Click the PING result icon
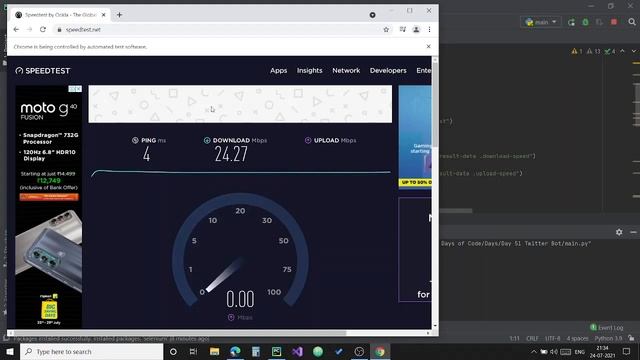This screenshot has height=360, width=640. (135, 140)
